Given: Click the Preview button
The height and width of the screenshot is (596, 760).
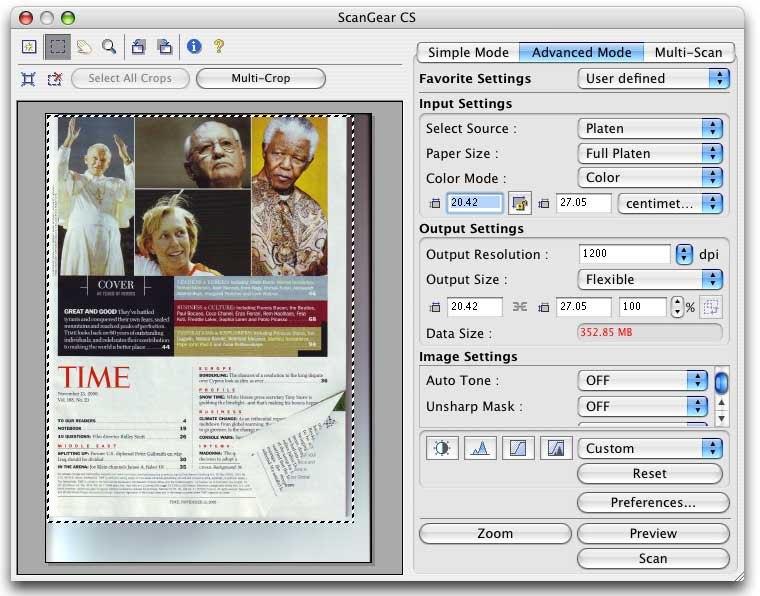Looking at the screenshot, I should (653, 533).
